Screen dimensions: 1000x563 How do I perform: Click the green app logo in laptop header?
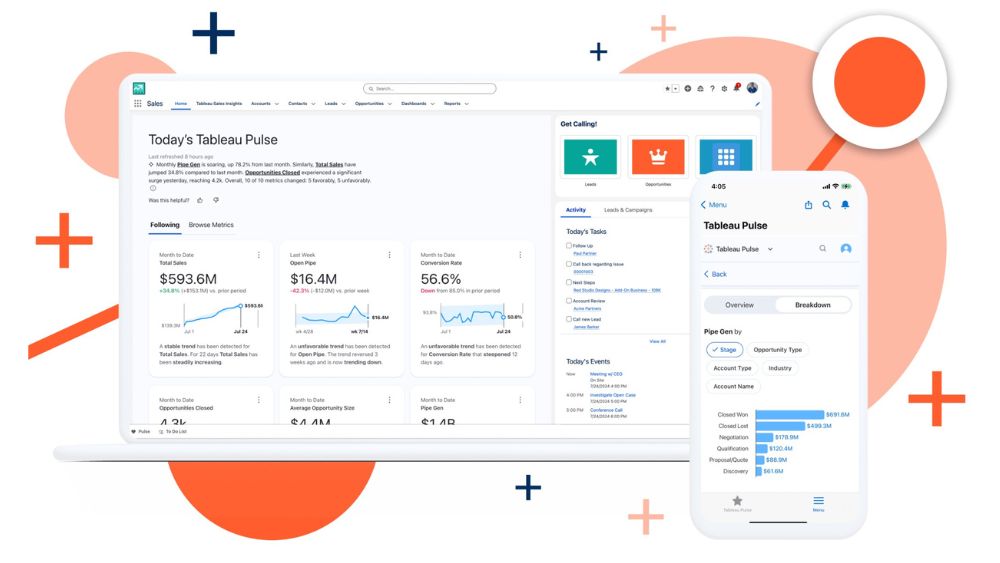[x=139, y=89]
